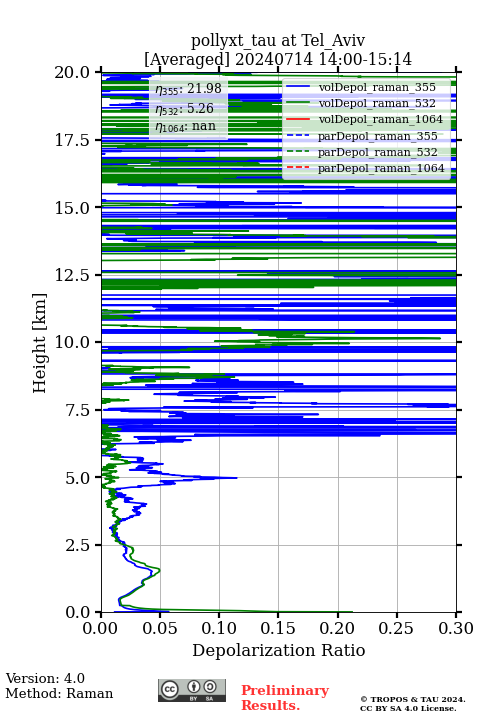The image size is (480, 720).
Task: Click the Height [km] axis label
Action: tap(40, 343)
